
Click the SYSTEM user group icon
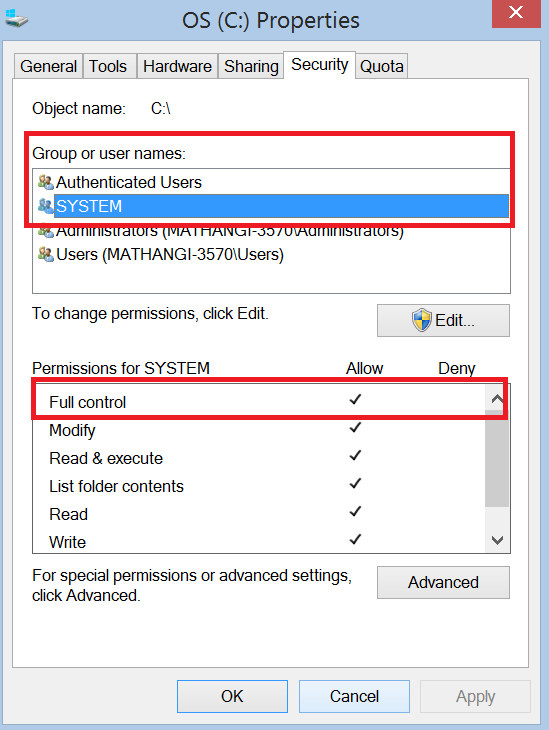tap(46, 206)
